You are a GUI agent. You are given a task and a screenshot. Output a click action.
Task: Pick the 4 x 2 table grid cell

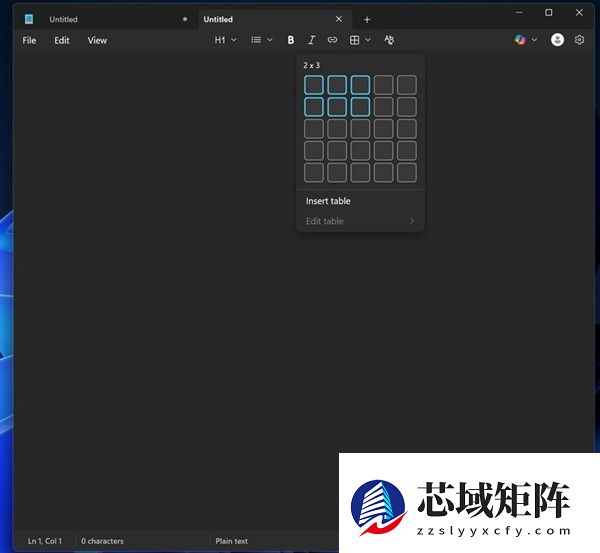pos(337,150)
